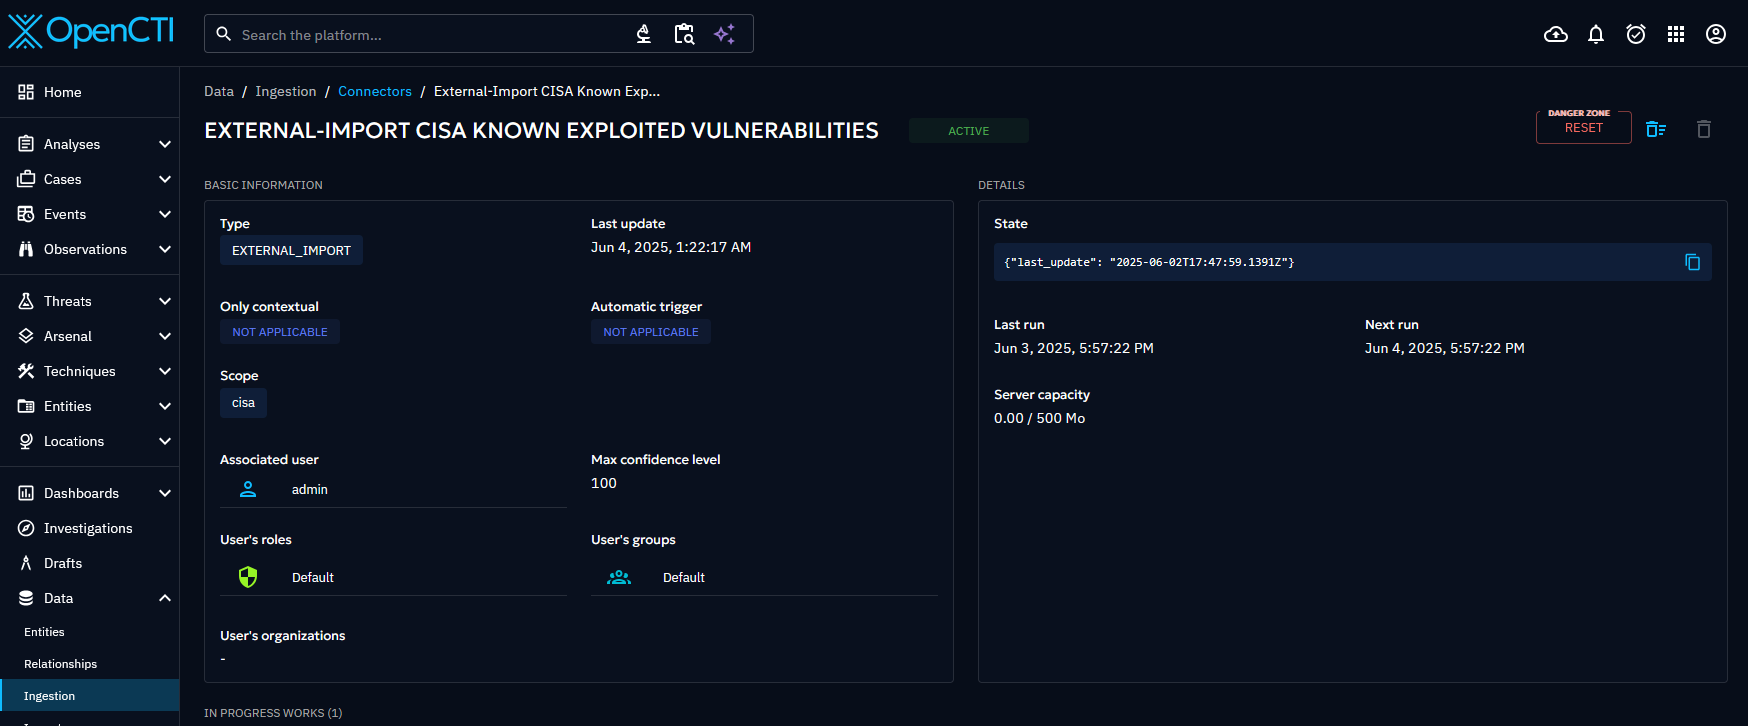Screen dimensions: 1748x726
Task: Click the Last run timestamp
Action: coord(1074,348)
